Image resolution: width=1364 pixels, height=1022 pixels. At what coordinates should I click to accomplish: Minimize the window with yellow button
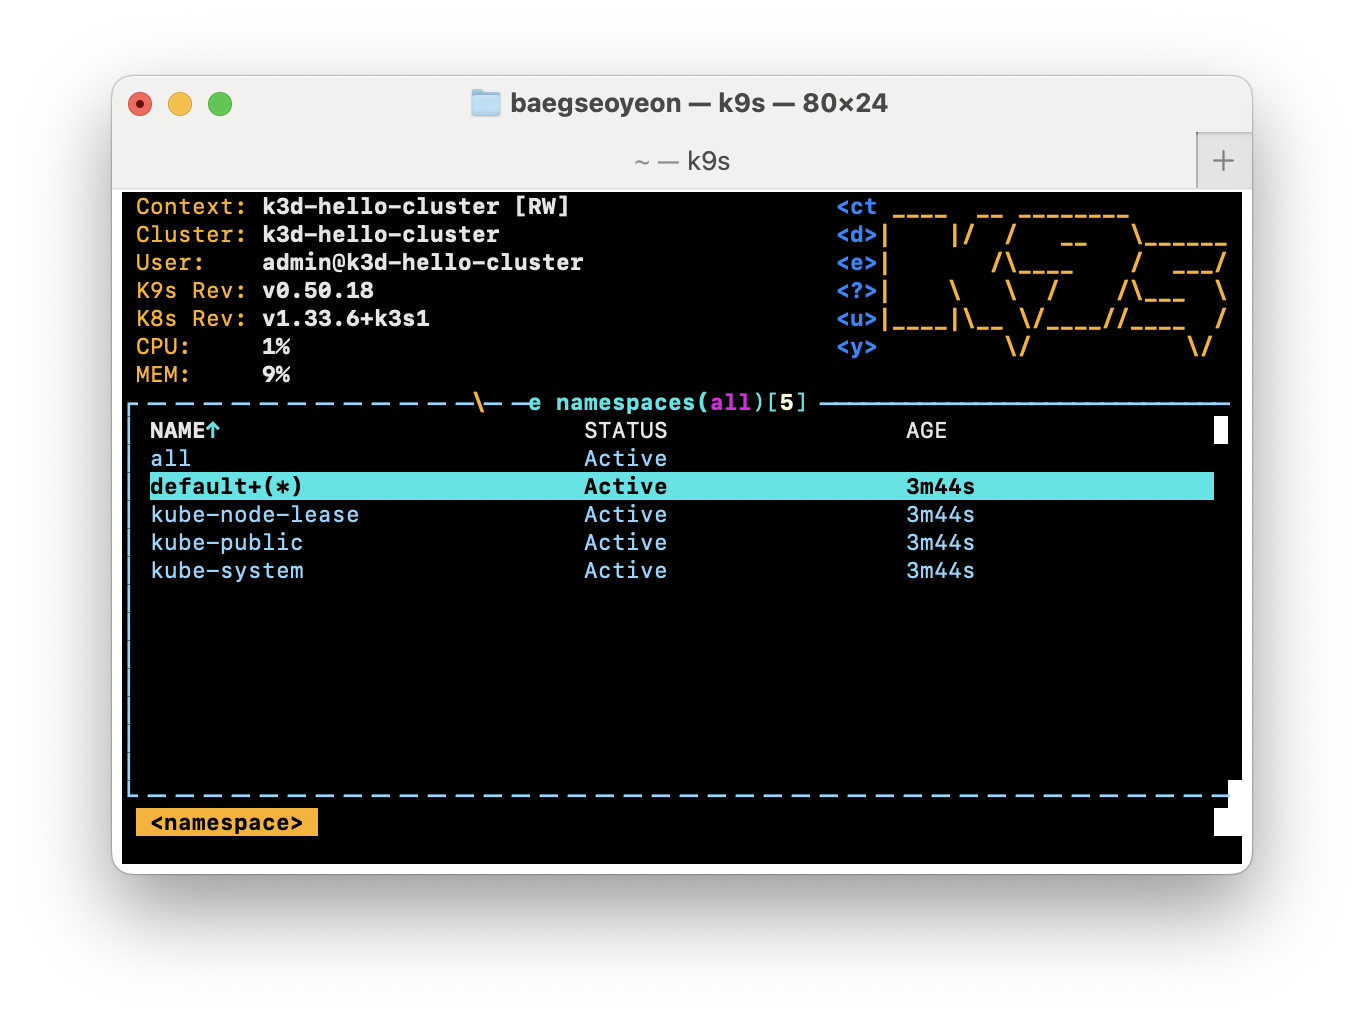(180, 104)
